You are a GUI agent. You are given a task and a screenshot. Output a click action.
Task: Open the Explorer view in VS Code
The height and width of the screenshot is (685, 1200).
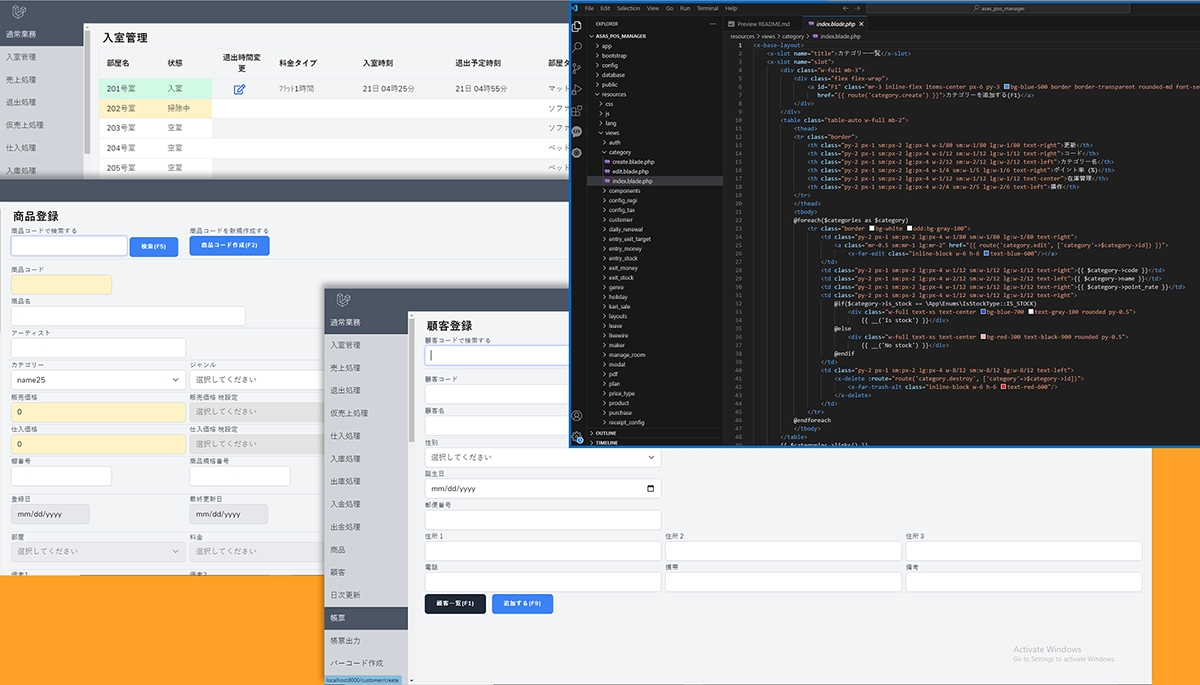click(x=579, y=24)
